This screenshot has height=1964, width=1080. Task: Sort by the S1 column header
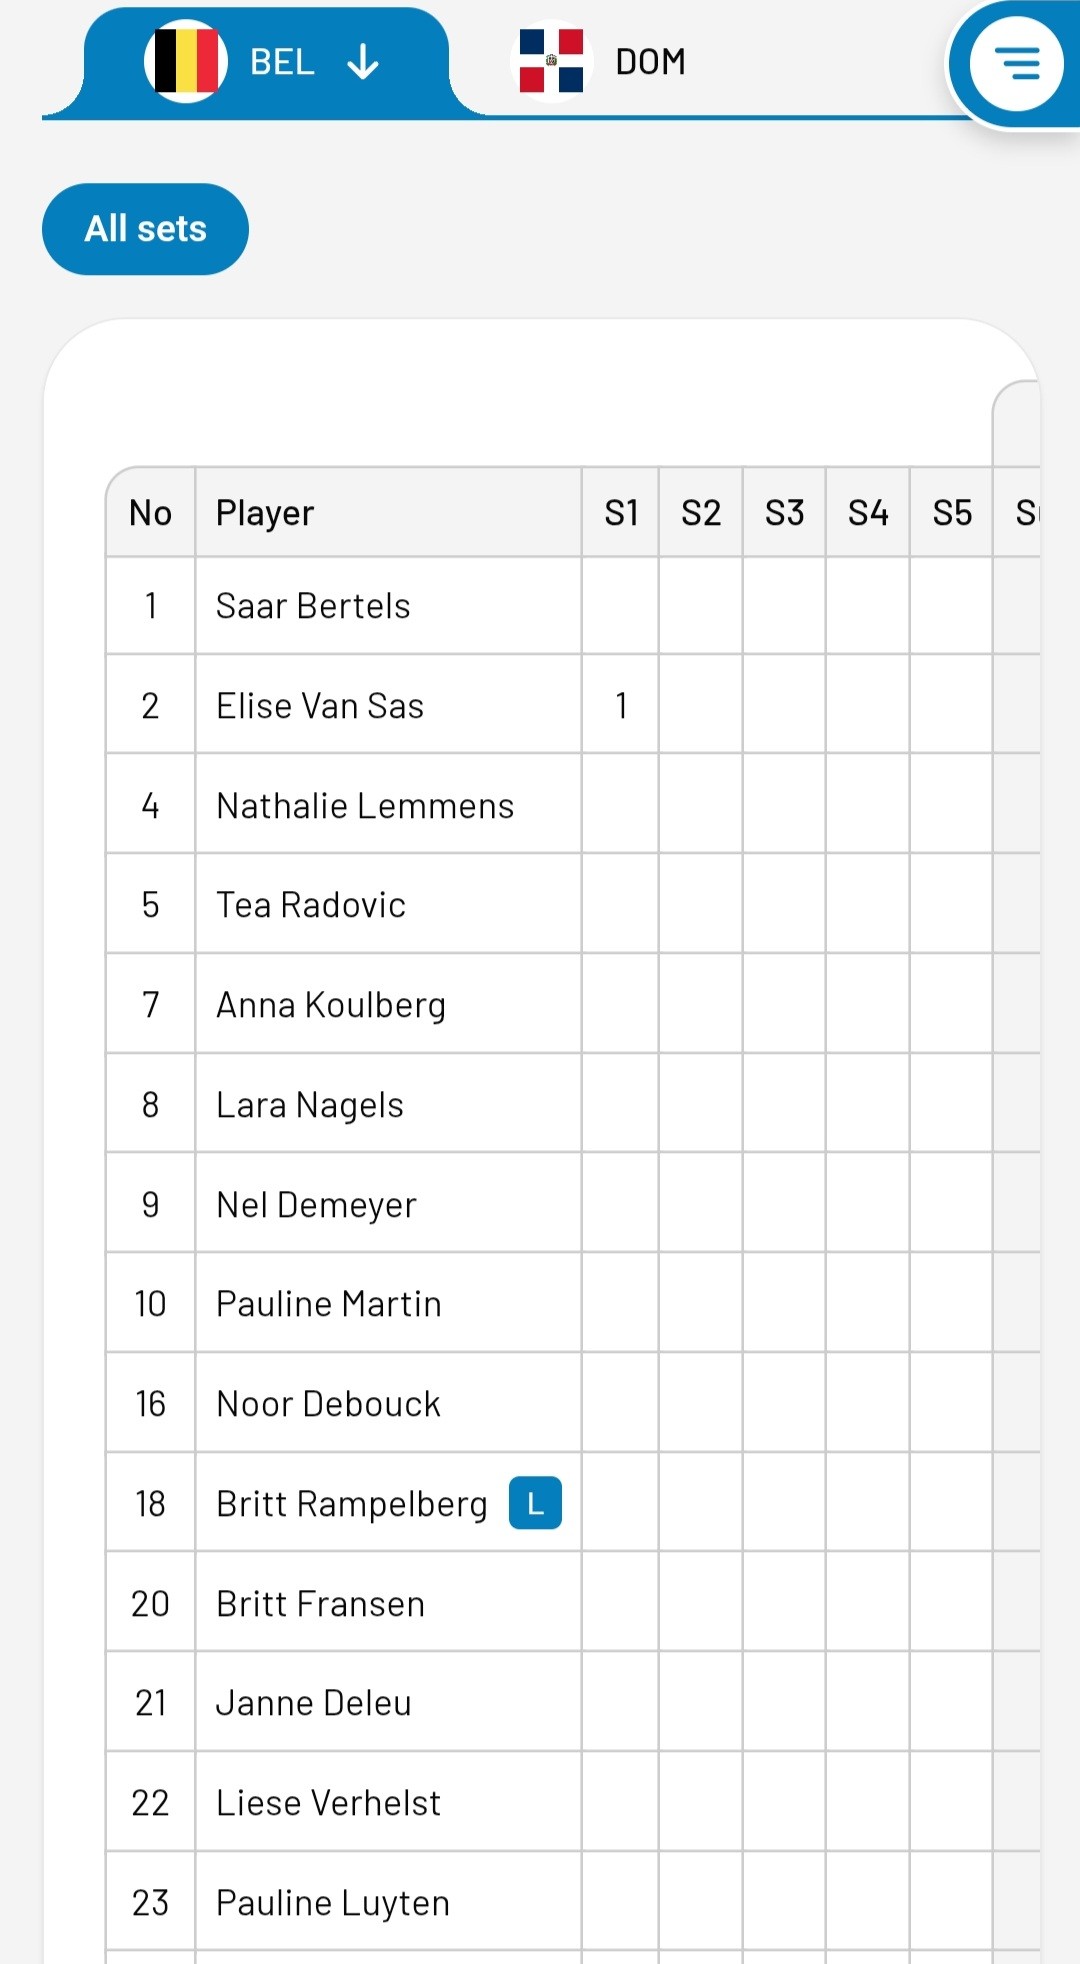point(621,513)
